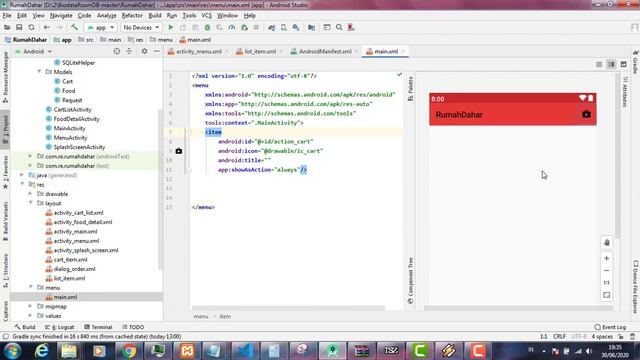
Task: Click the pan hand tool in preview
Action: pos(607,242)
